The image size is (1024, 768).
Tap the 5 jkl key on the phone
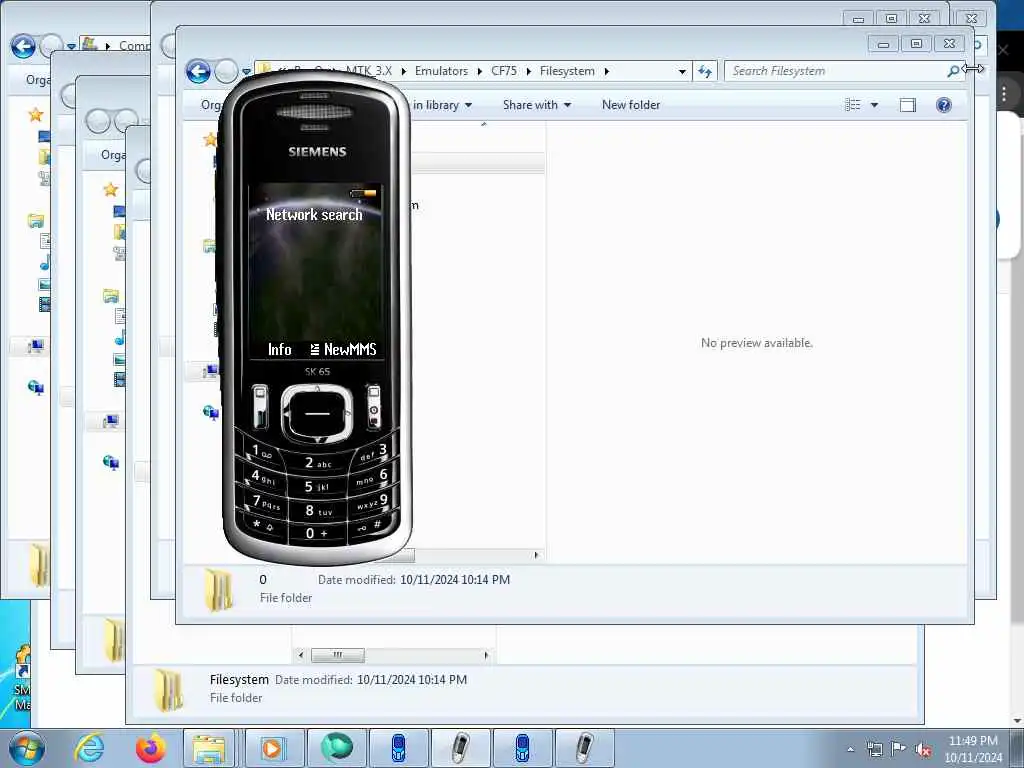pyautogui.click(x=317, y=487)
